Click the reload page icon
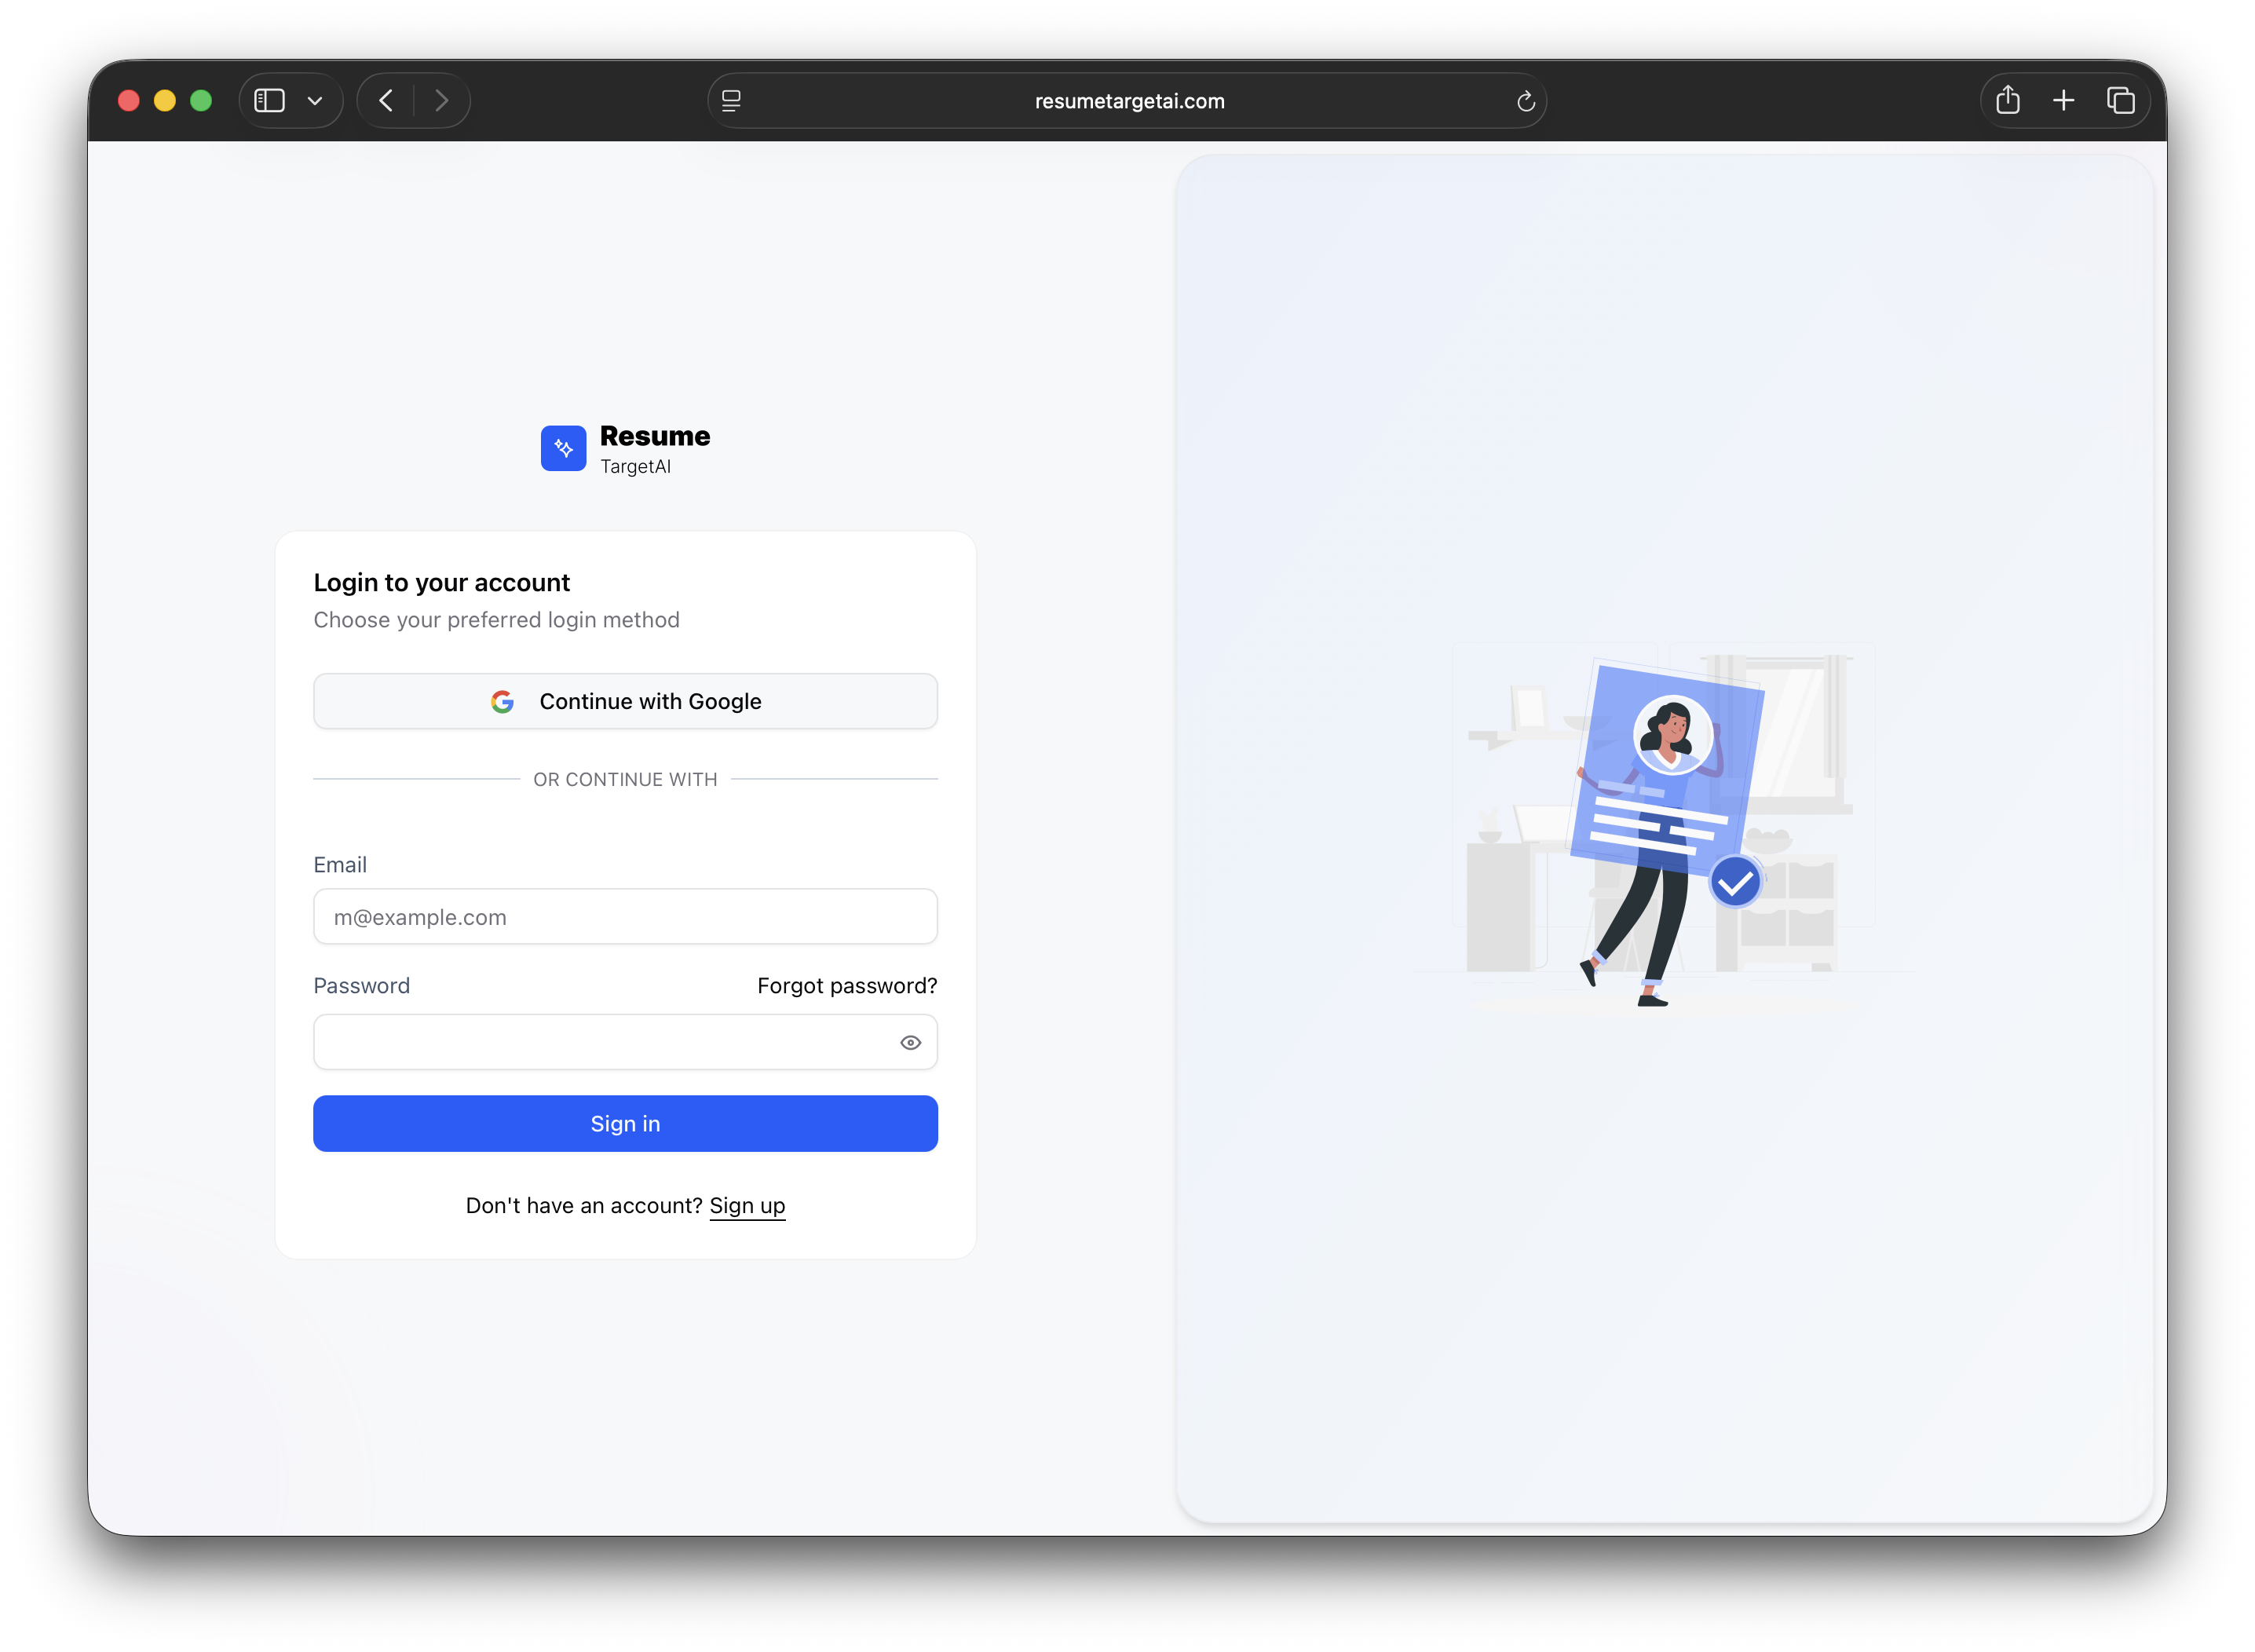 (1524, 100)
